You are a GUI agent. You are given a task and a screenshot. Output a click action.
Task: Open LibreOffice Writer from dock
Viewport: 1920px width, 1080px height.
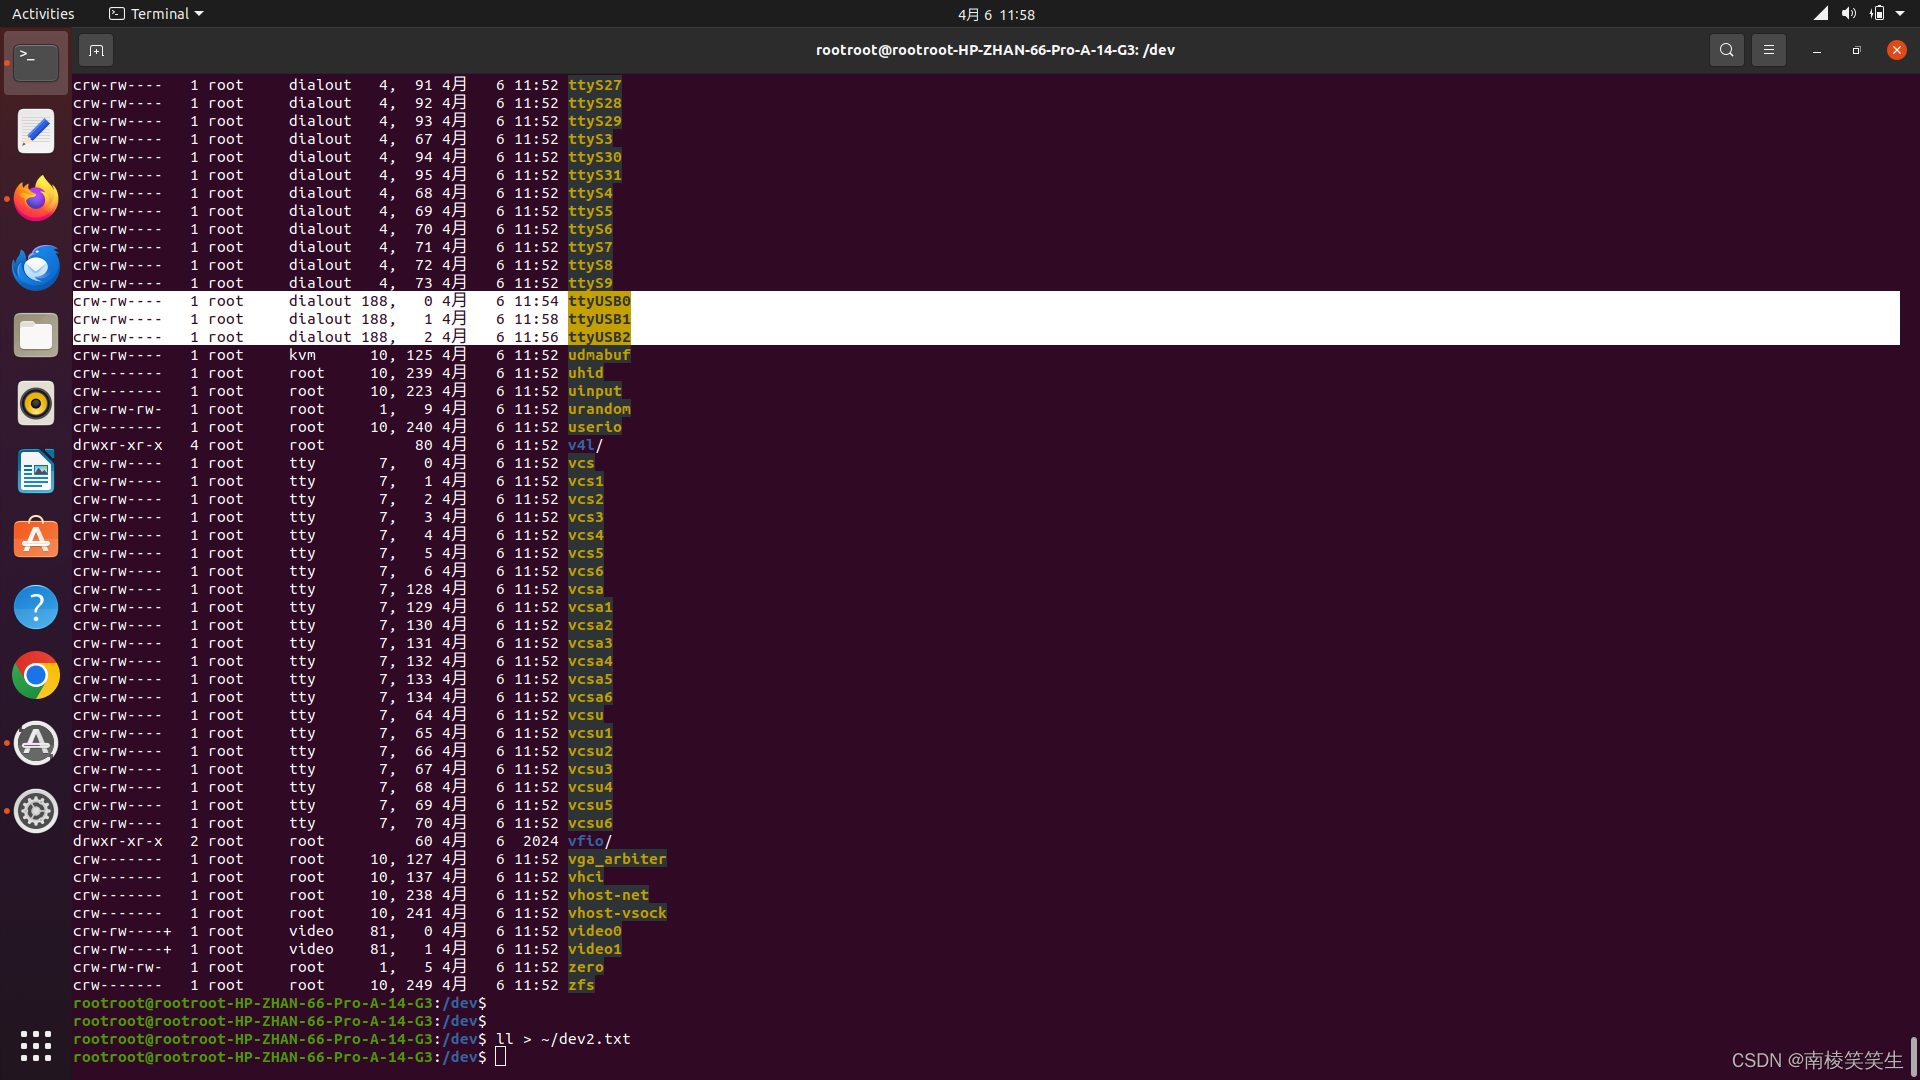(36, 471)
